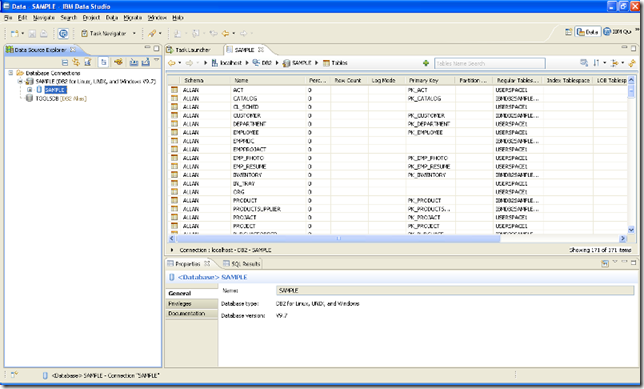
Task: Click the table list horizontal scrollbar thumb
Action: coord(338,238)
